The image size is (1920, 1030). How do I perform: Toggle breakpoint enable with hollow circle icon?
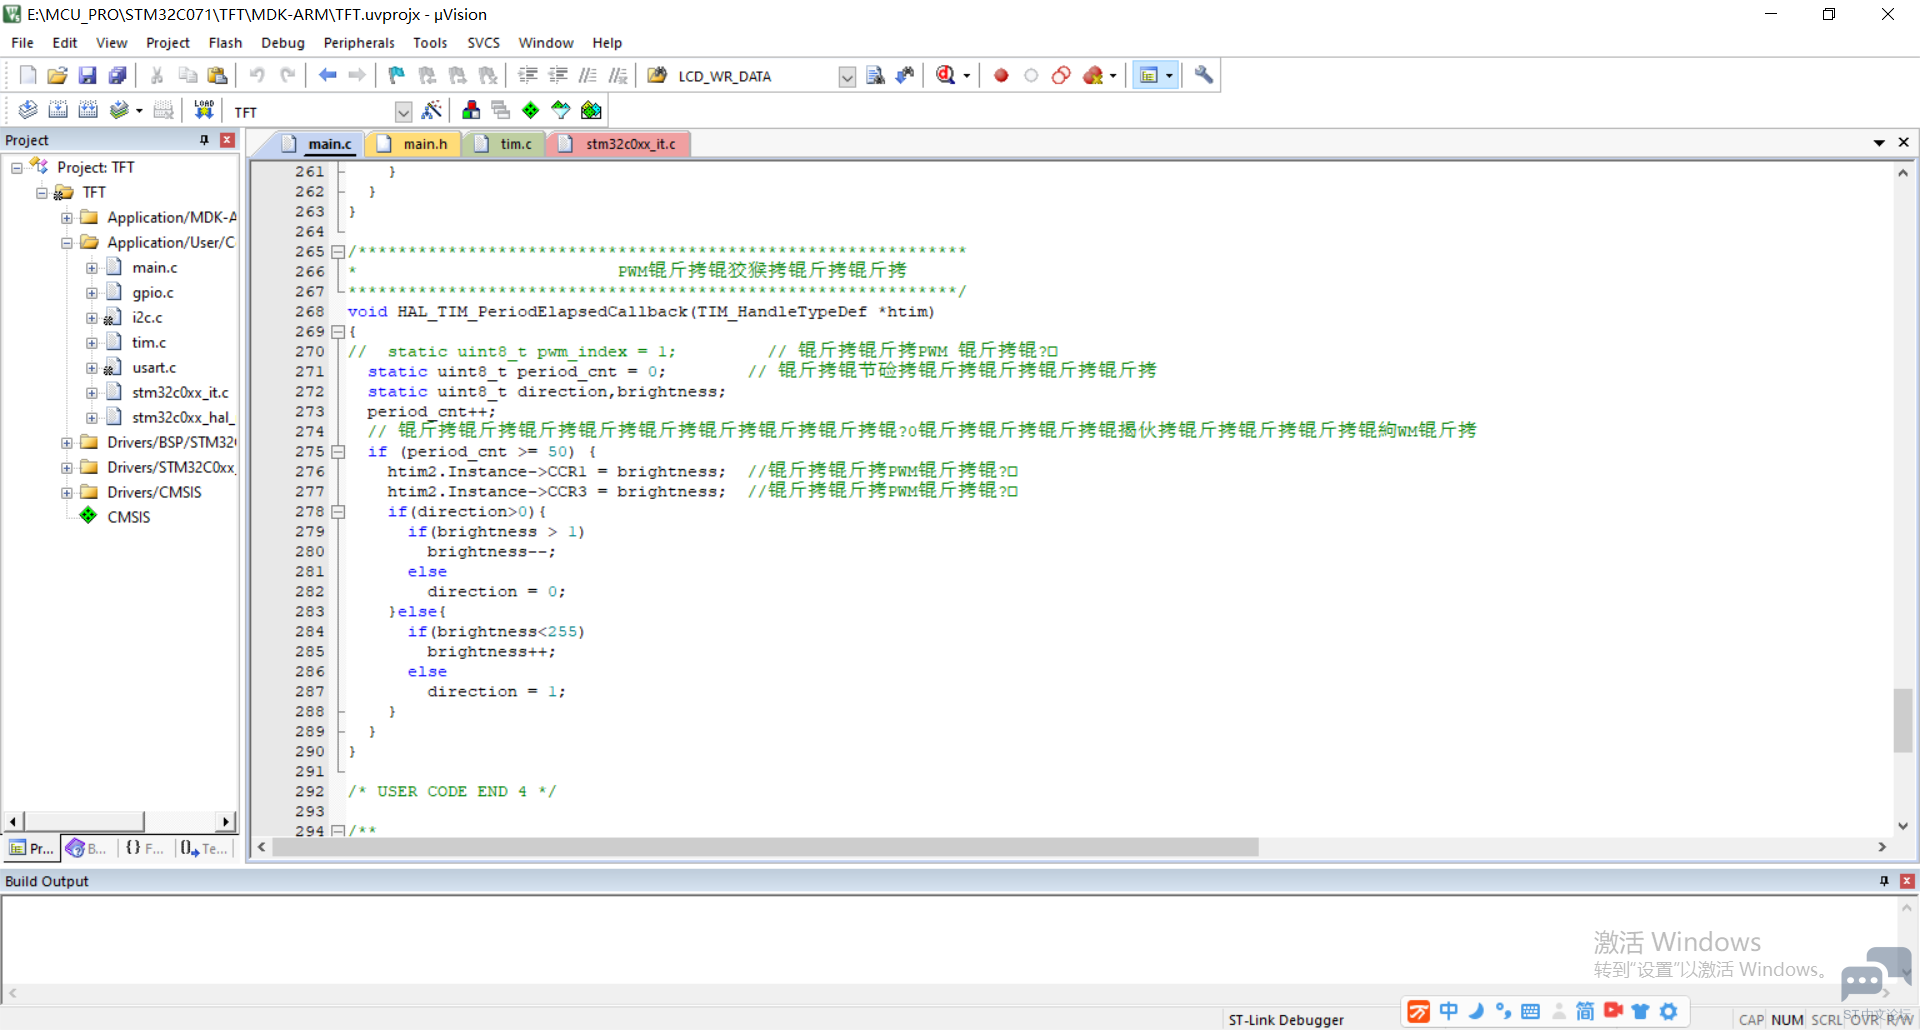pyautogui.click(x=1031, y=75)
